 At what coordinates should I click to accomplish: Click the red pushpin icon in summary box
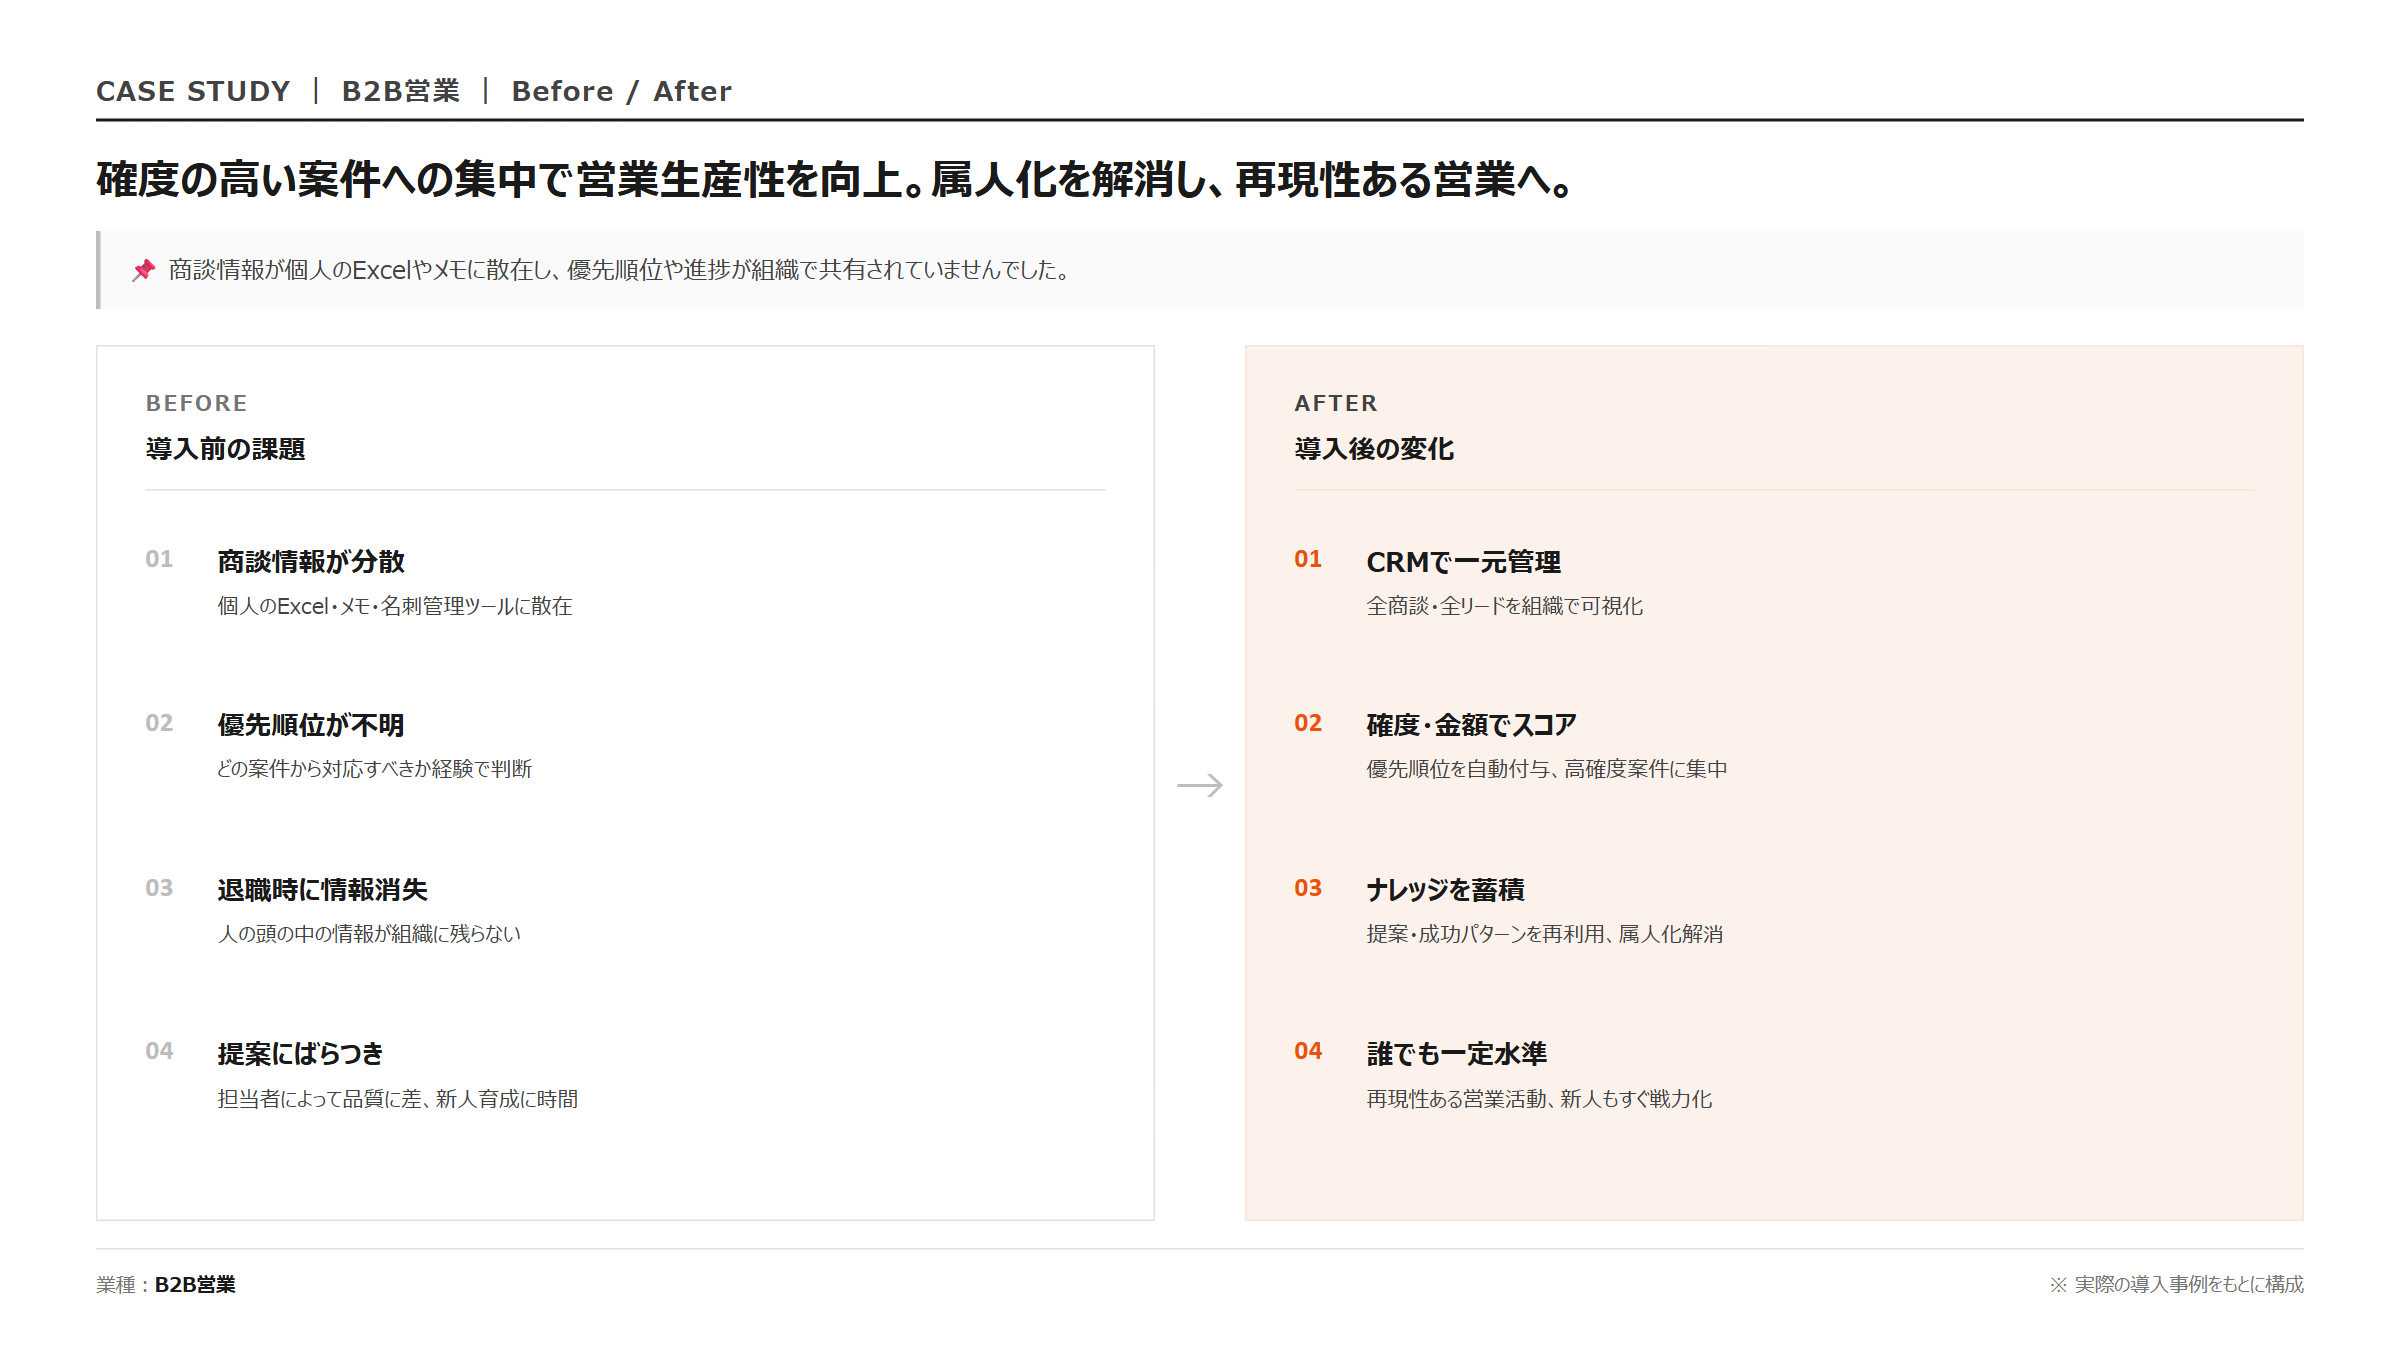[x=144, y=270]
